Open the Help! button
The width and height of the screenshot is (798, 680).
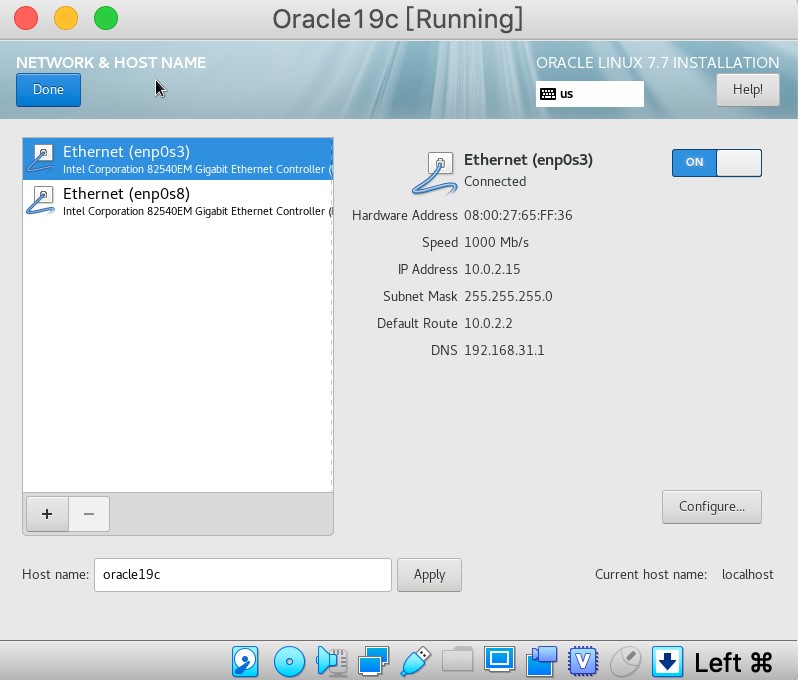click(748, 90)
